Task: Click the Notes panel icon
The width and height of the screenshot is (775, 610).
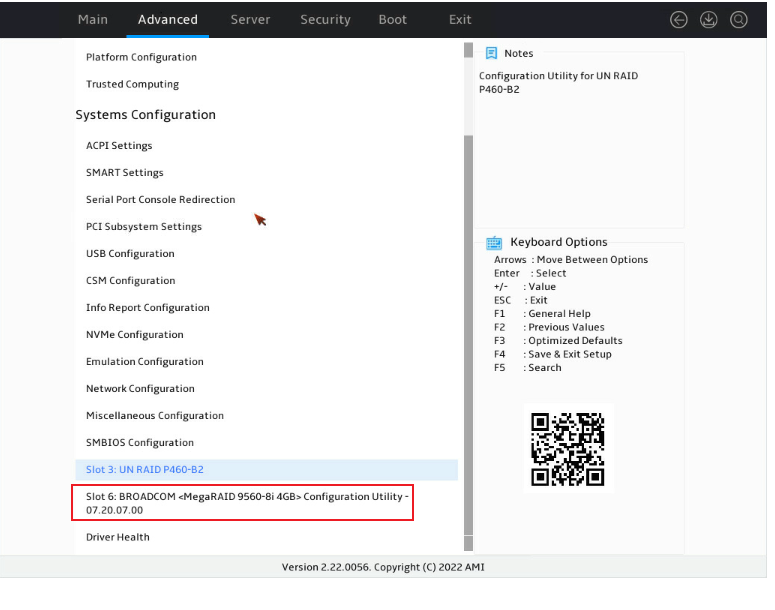Action: tap(491, 53)
